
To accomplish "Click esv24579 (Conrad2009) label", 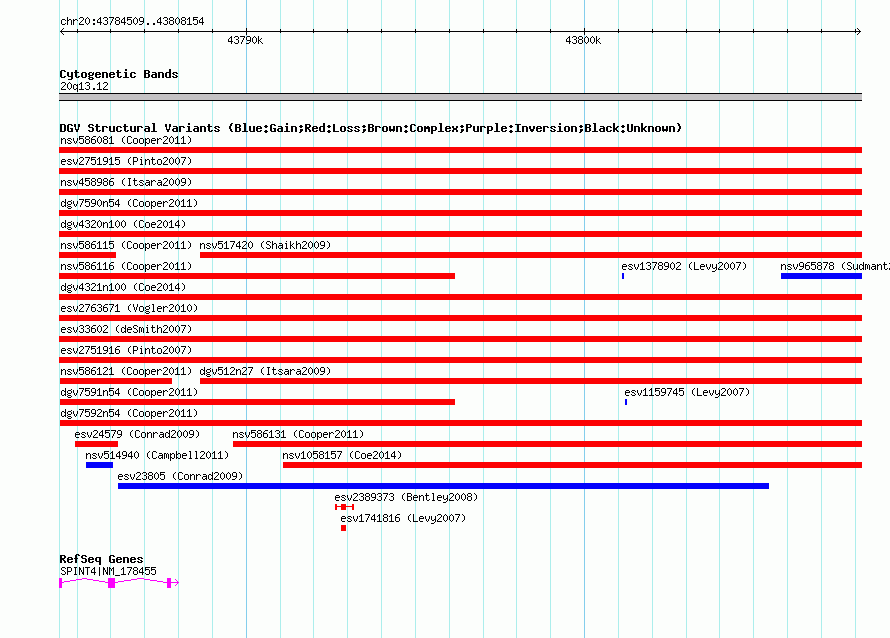I will pos(137,434).
